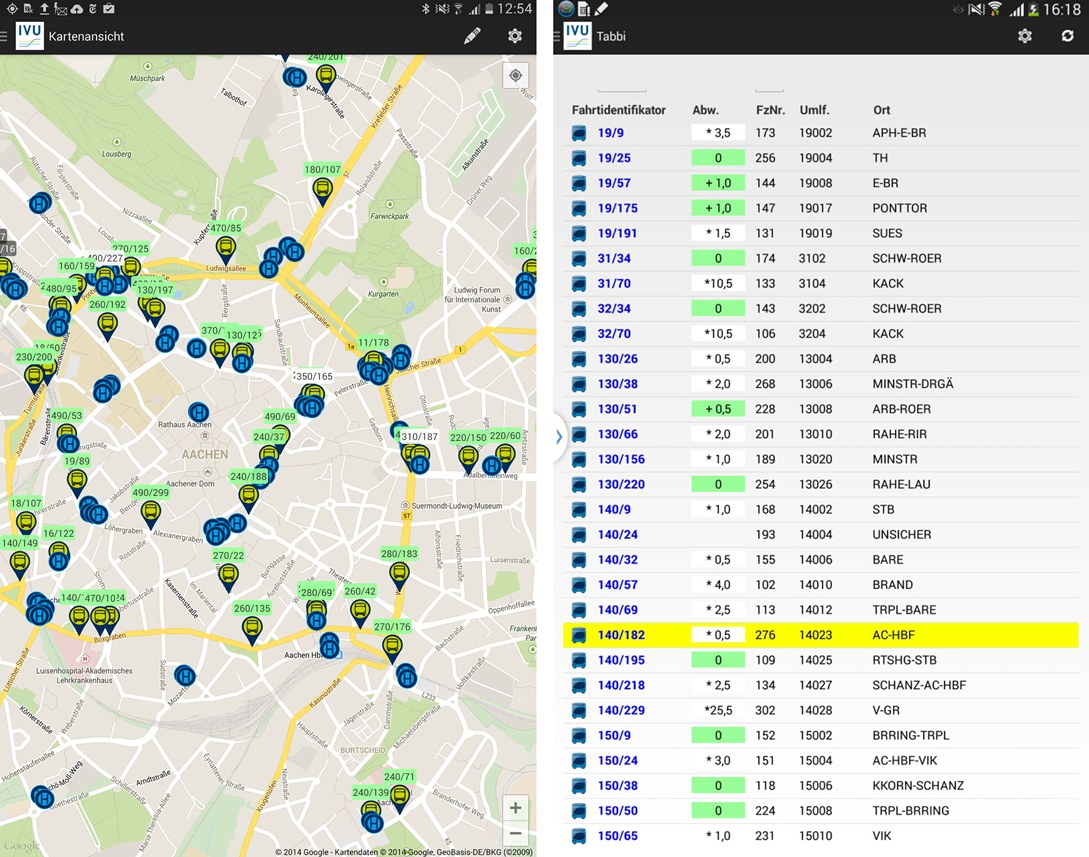Image resolution: width=1089 pixels, height=857 pixels.
Task: Tap the bus marker labeled 260/135
Action: pyautogui.click(x=252, y=629)
